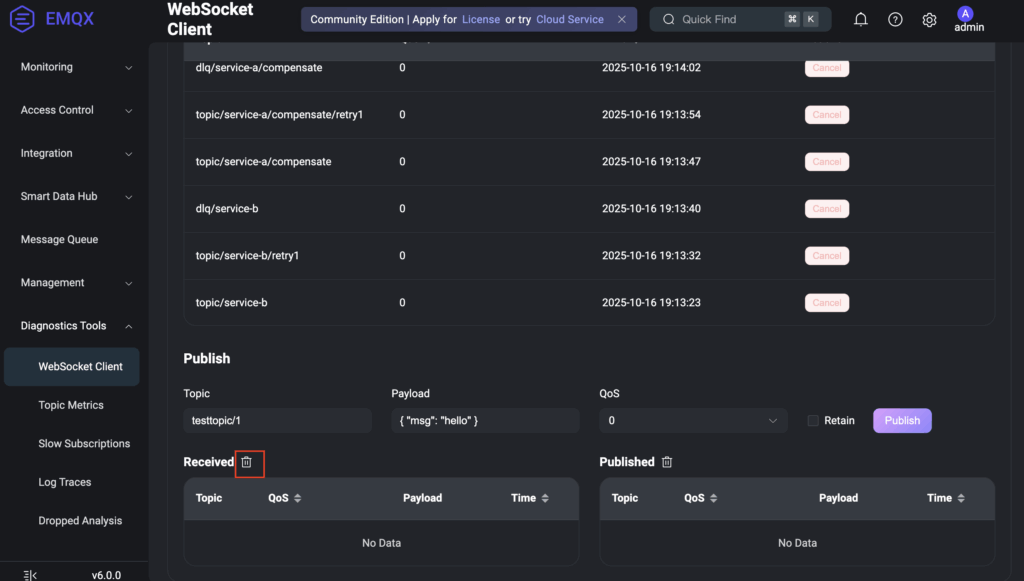The height and width of the screenshot is (581, 1024).
Task: Clear received messages with trash icon
Action: [x=247, y=462]
